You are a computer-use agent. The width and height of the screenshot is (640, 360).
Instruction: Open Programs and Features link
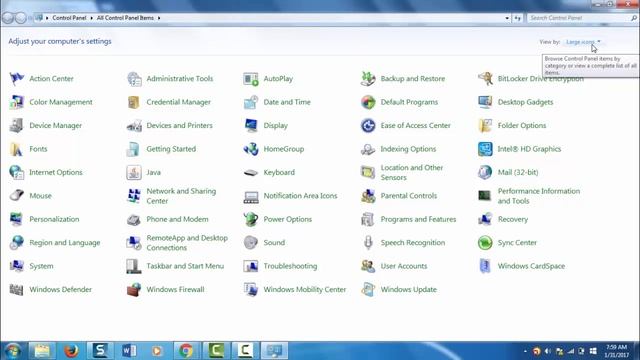418,219
